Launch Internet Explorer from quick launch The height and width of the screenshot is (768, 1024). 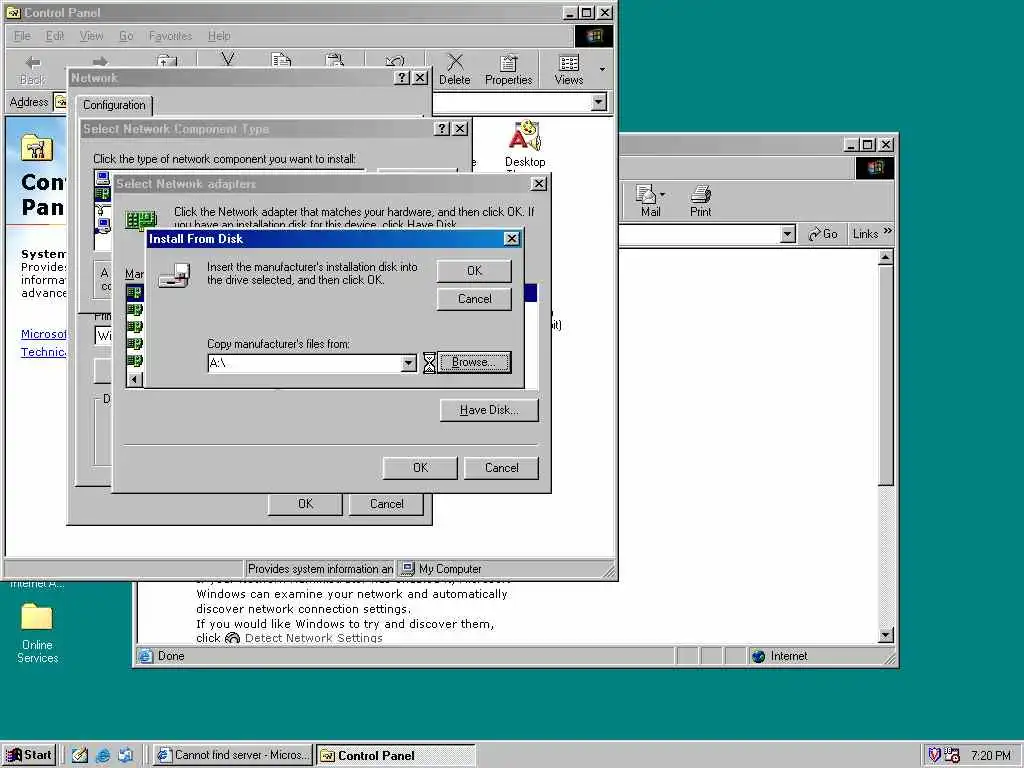click(103, 755)
